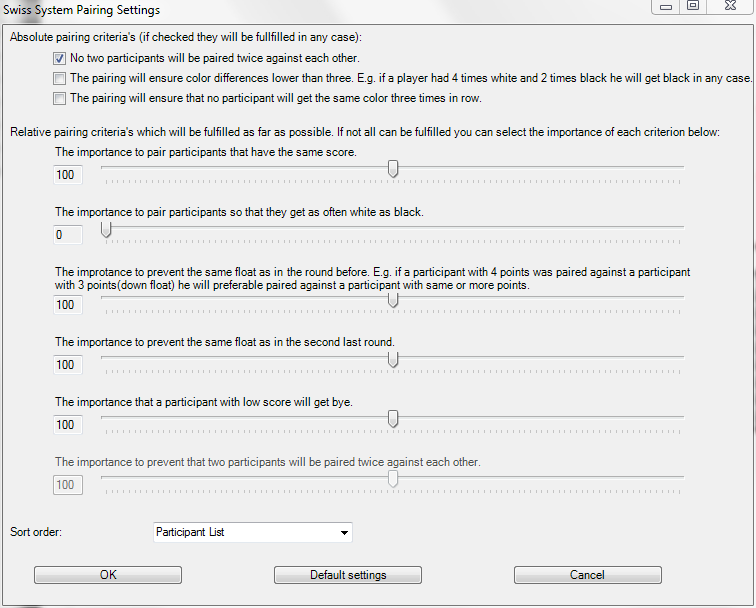
Task: Cancel the pairing settings dialog
Action: pos(588,575)
